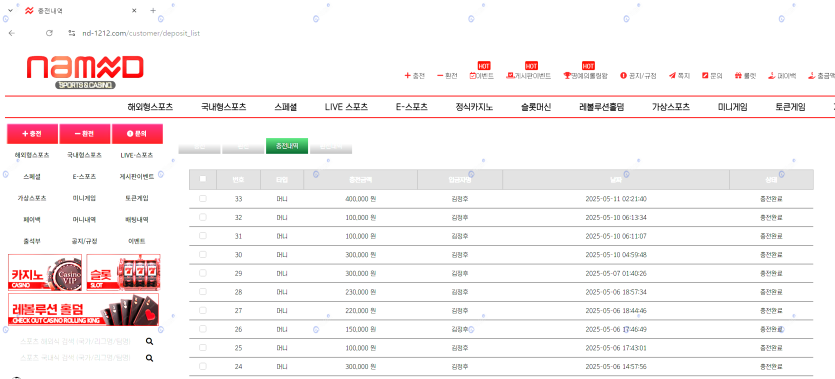
Task: Check the checkbox for row 33
Action: pyautogui.click(x=202, y=199)
